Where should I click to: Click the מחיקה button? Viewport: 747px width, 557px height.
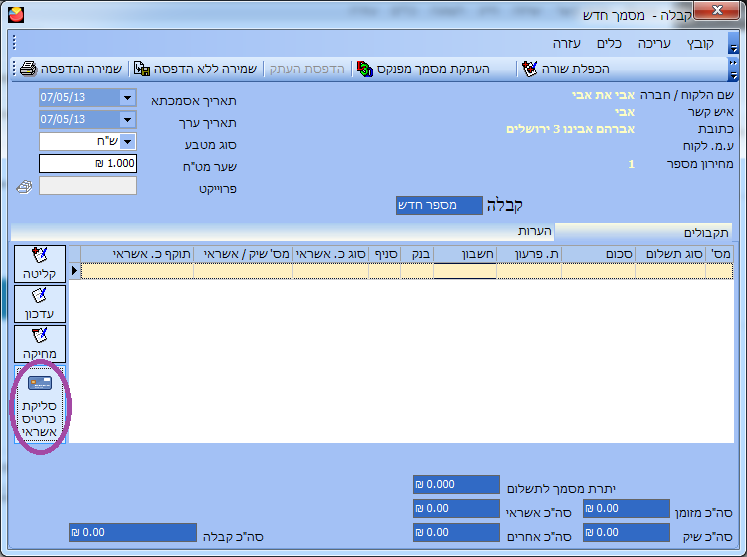40,344
